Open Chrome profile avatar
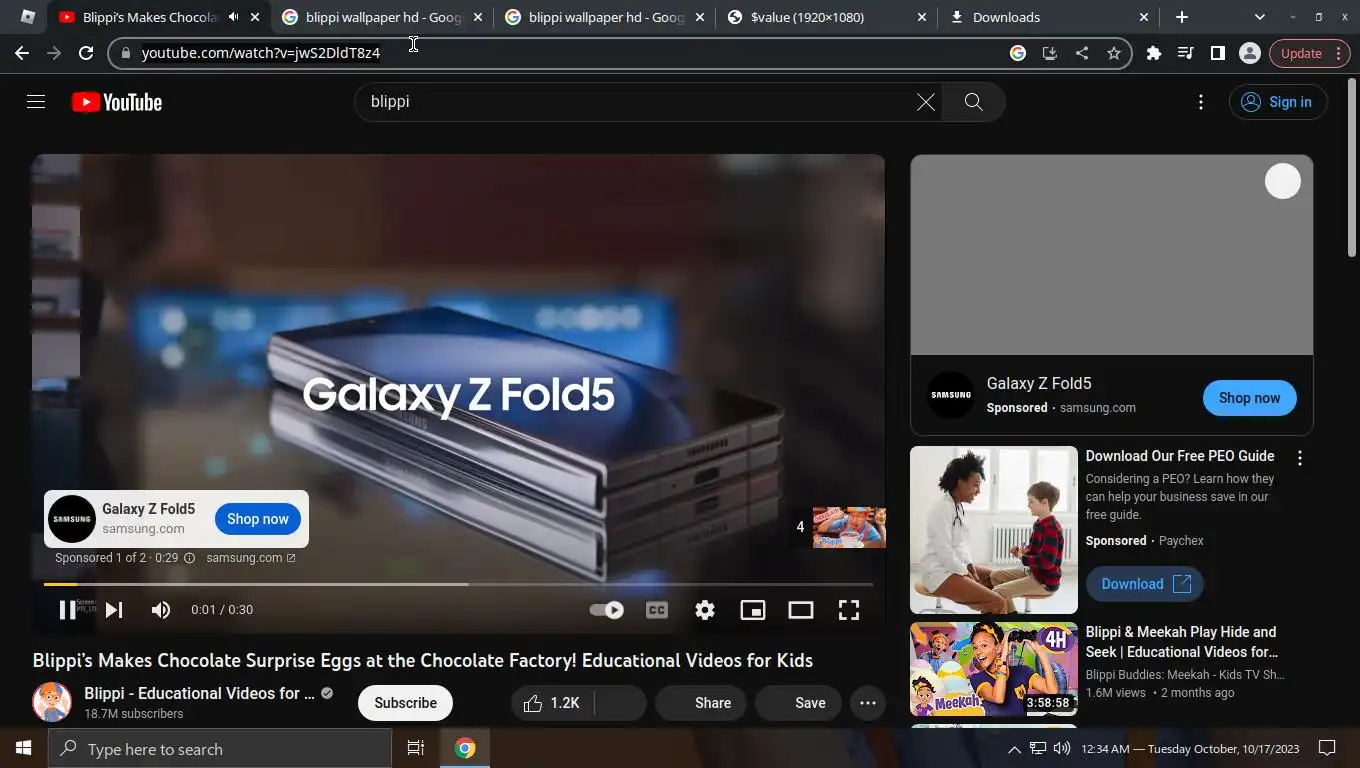The height and width of the screenshot is (768, 1360). (x=1250, y=53)
